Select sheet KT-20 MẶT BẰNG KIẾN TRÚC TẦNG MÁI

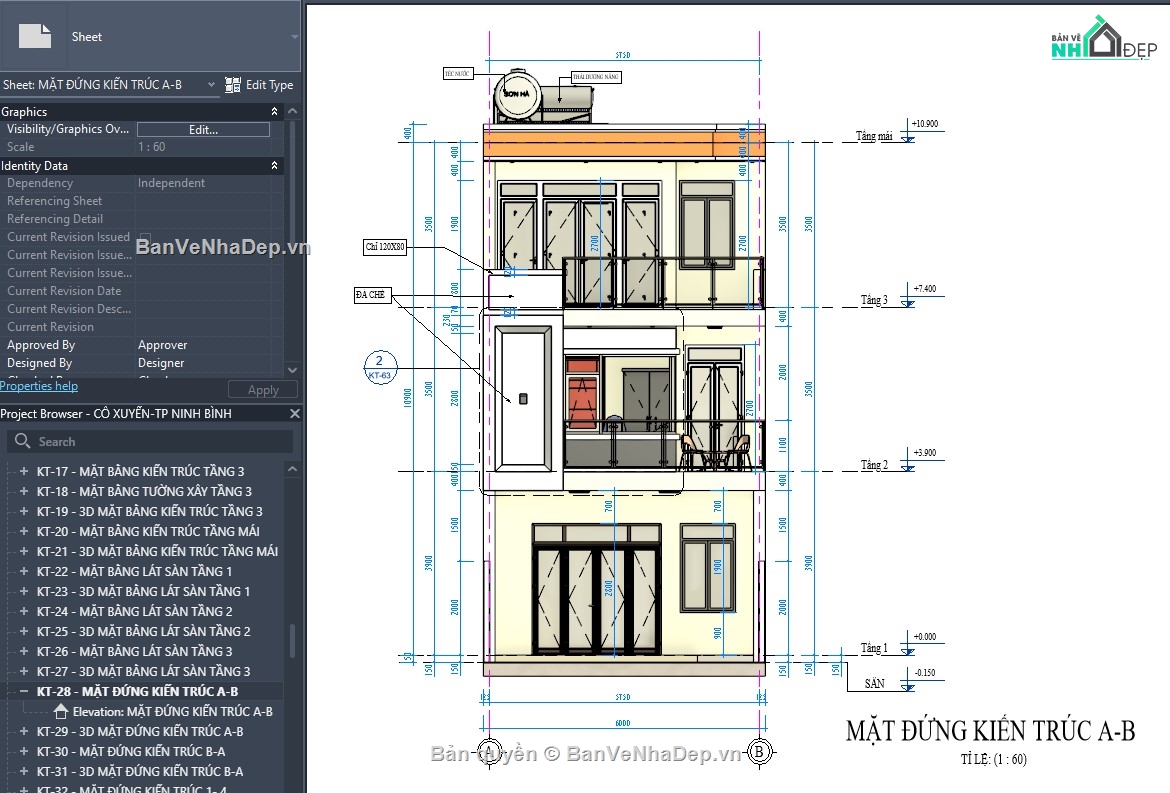[x=148, y=531]
